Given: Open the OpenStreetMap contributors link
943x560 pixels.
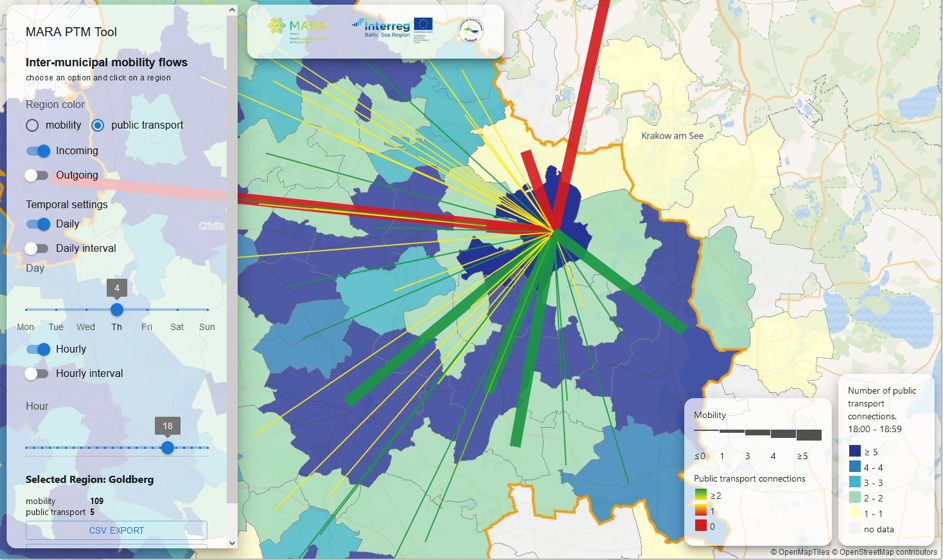Looking at the screenshot, I should pos(884,552).
